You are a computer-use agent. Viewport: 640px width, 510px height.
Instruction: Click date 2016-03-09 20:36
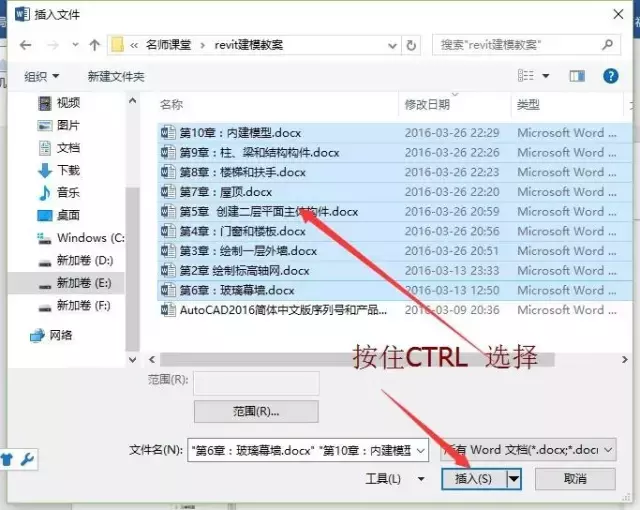tap(452, 310)
